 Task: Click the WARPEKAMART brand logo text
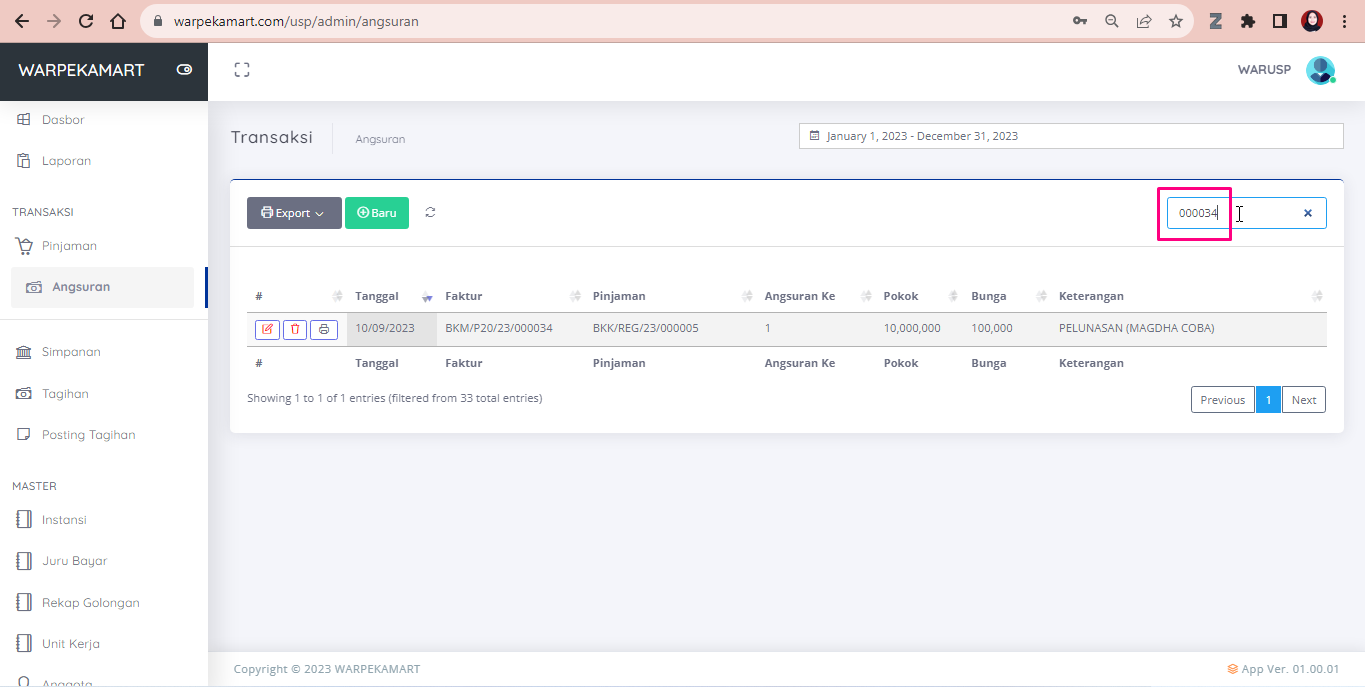tap(81, 70)
